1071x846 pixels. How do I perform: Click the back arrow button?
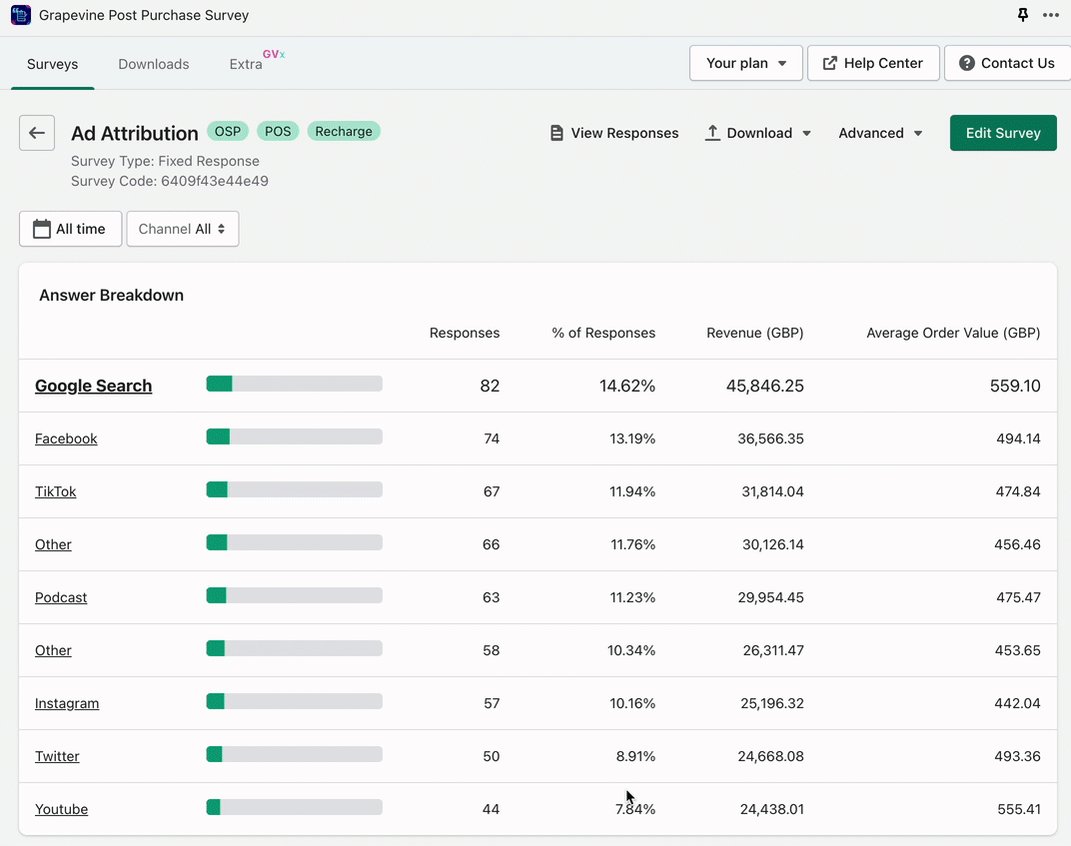(x=37, y=133)
